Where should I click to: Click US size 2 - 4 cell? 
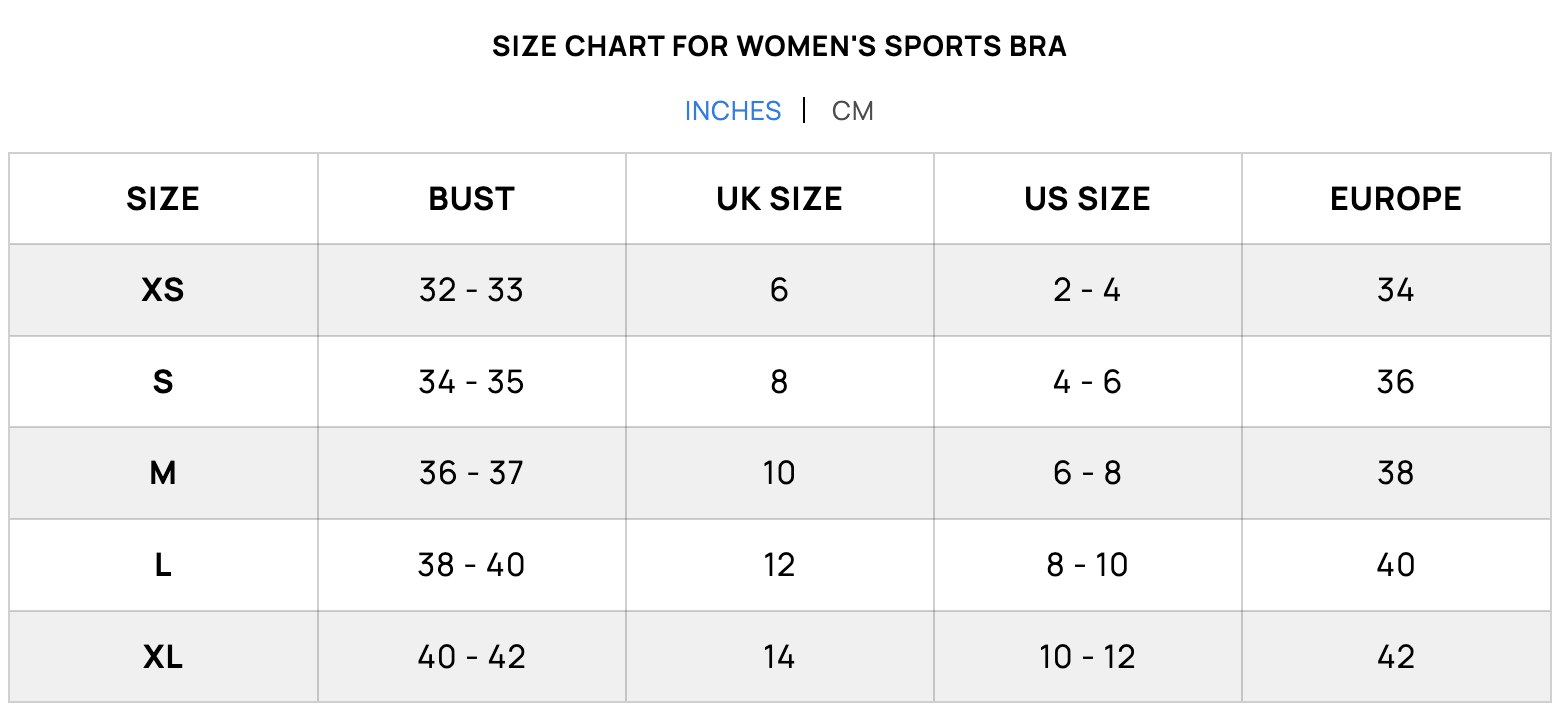click(x=1087, y=290)
